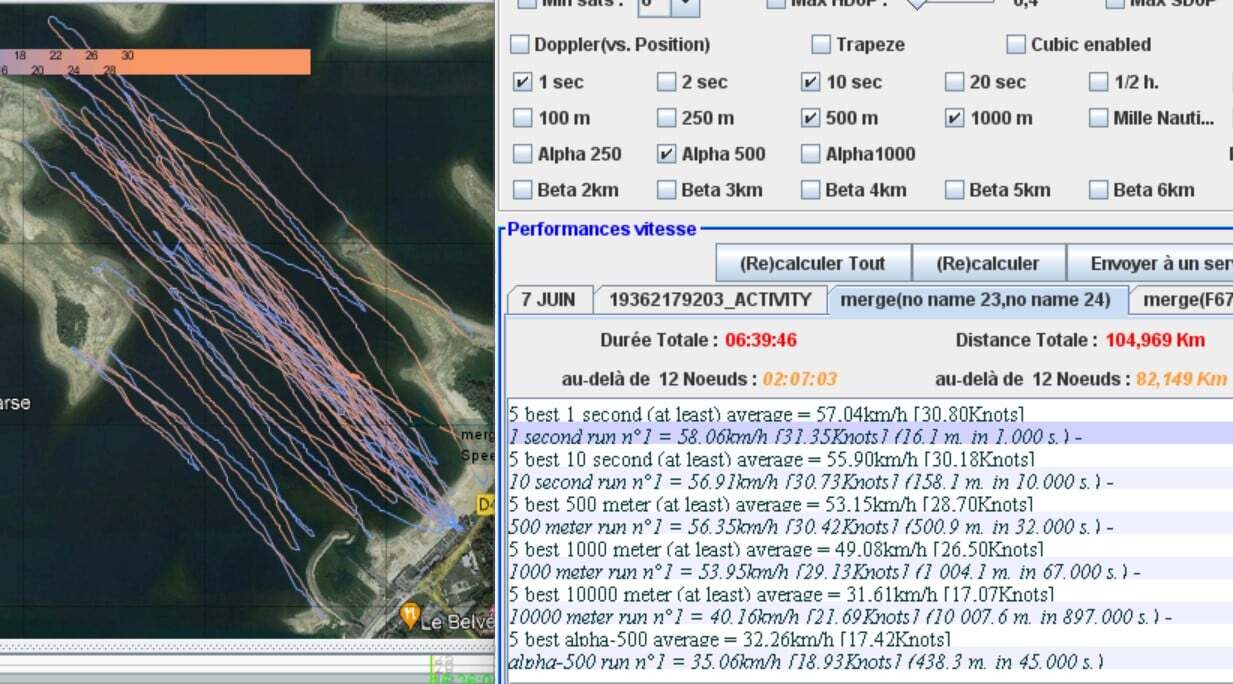1233x684 pixels.
Task: Check the Alpha 250 checkbox
Action: click(522, 154)
